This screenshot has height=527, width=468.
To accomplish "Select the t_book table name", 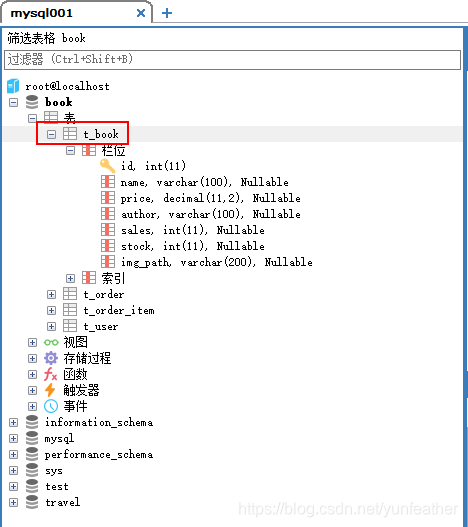I will (101, 134).
